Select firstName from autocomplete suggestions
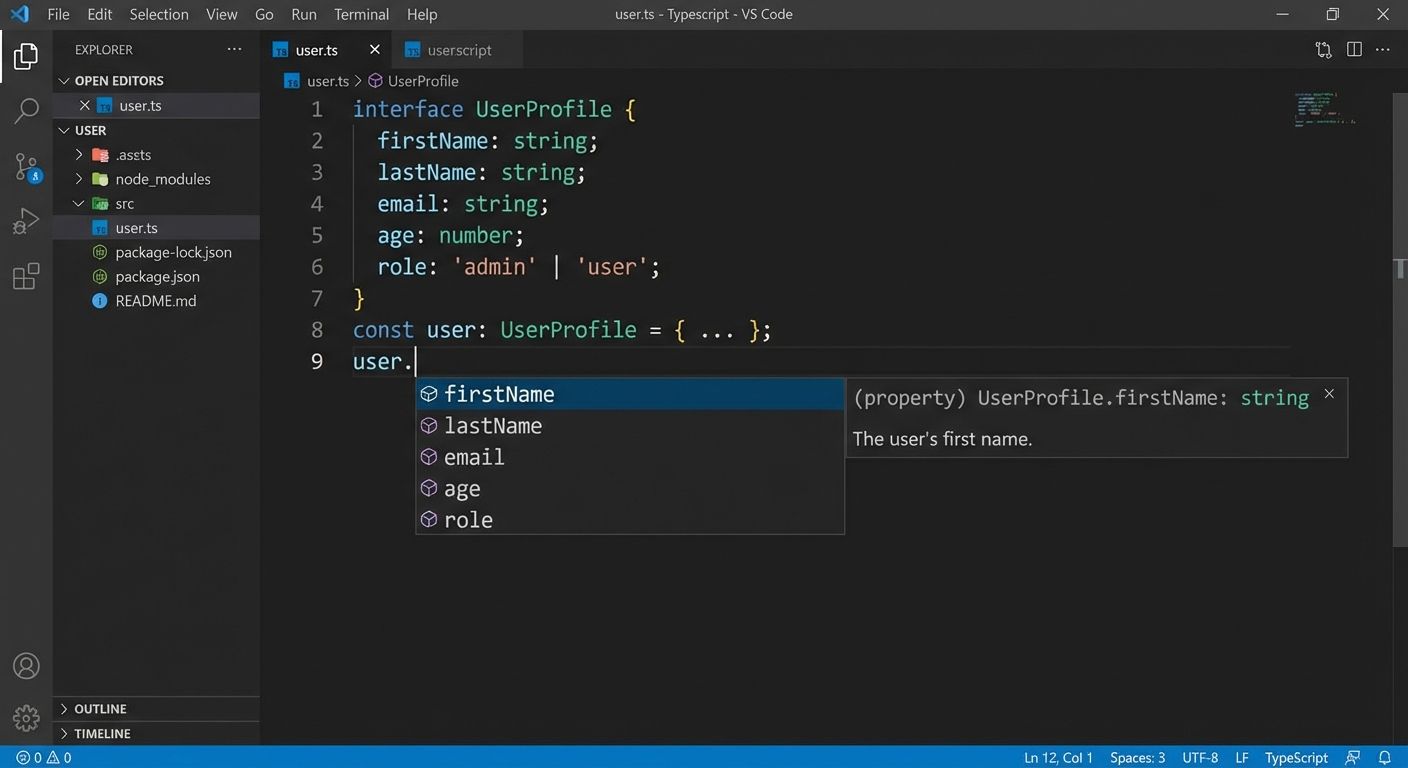 500,394
